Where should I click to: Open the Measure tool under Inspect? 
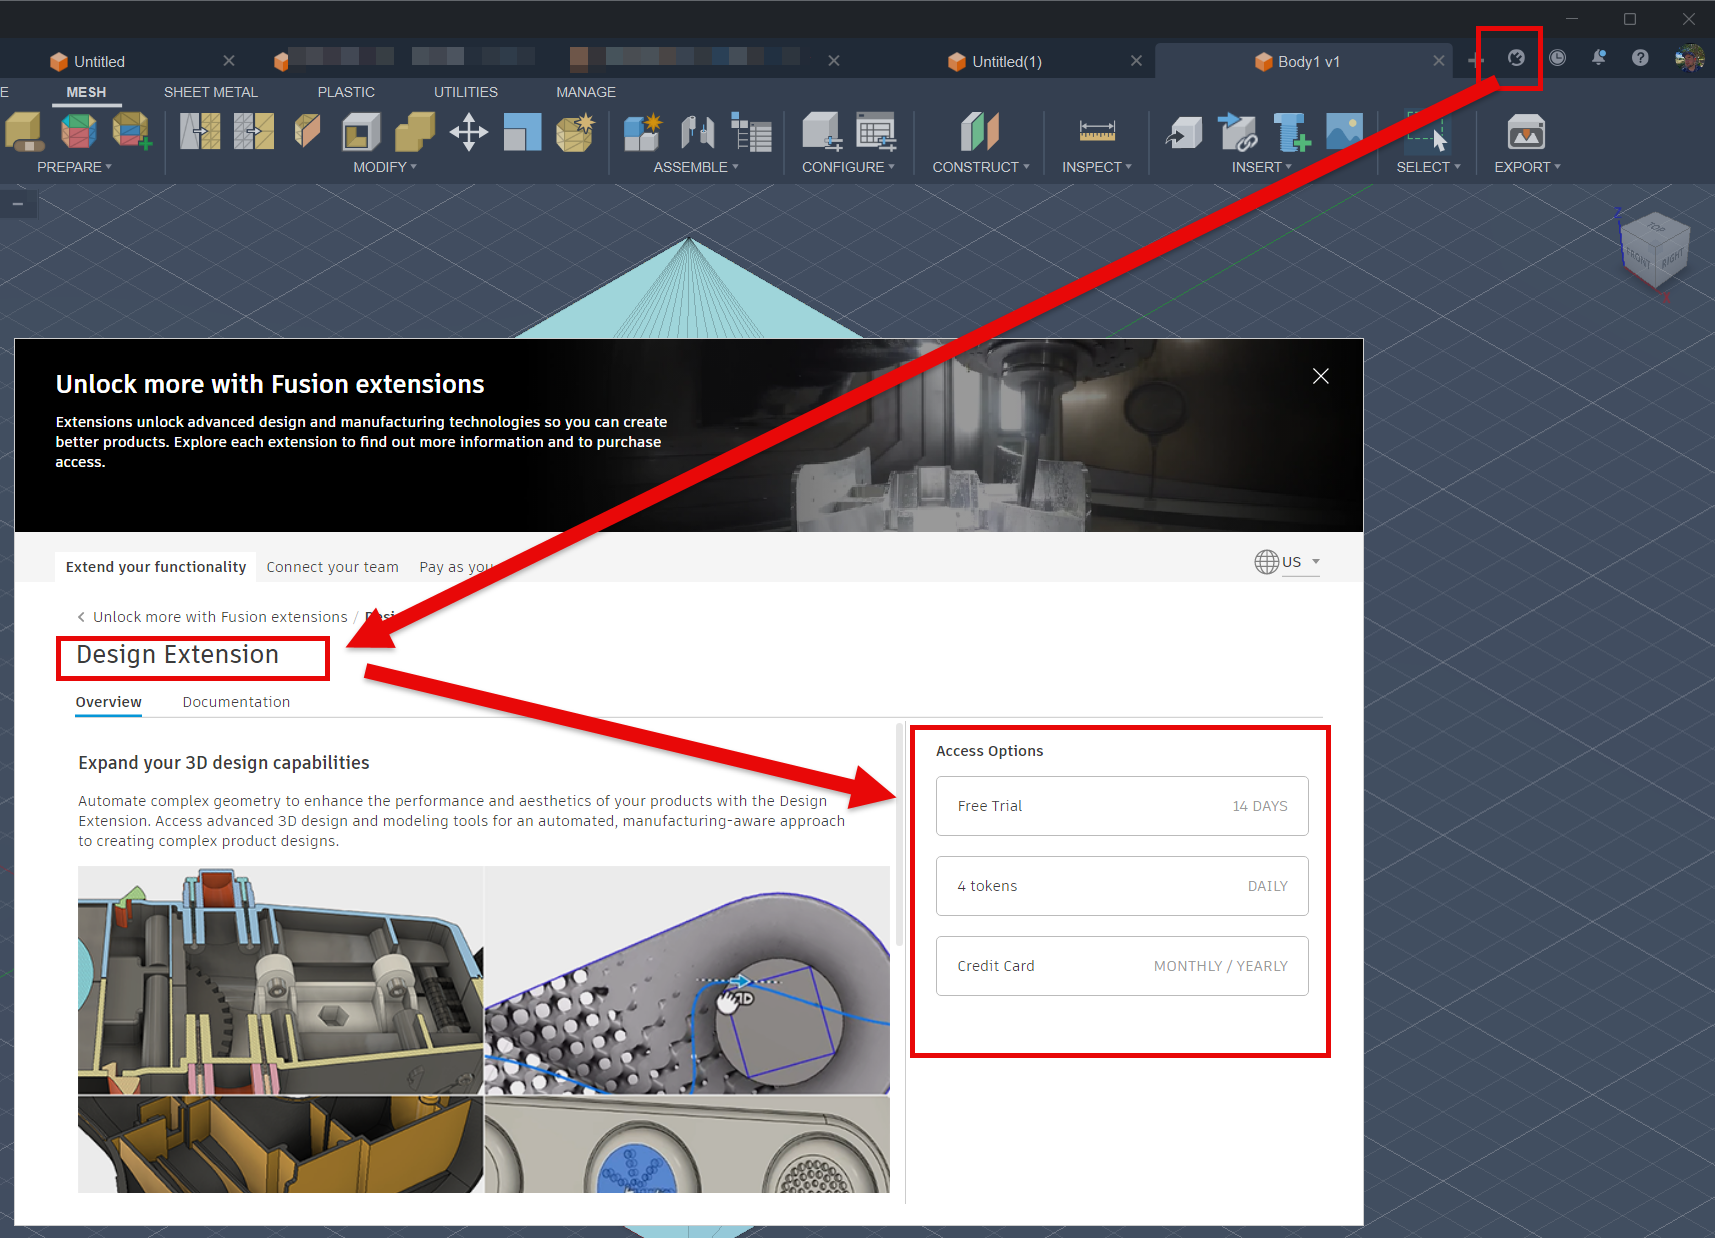[x=1096, y=131]
